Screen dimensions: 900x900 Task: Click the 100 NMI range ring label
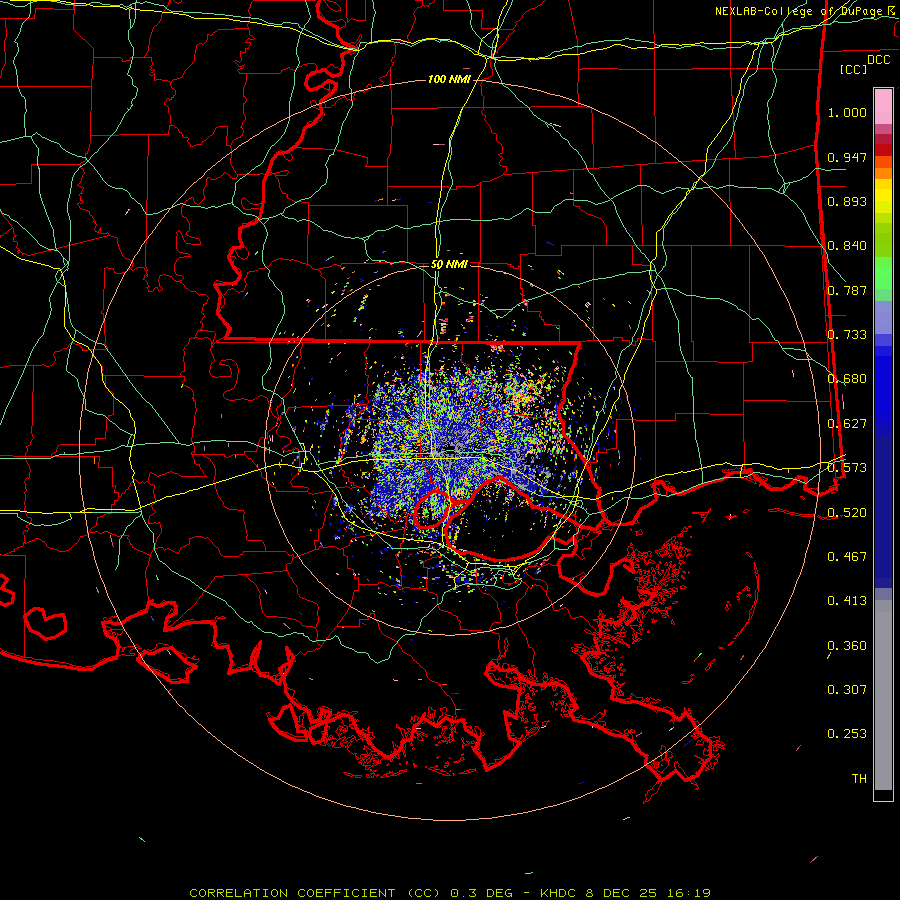(449, 79)
